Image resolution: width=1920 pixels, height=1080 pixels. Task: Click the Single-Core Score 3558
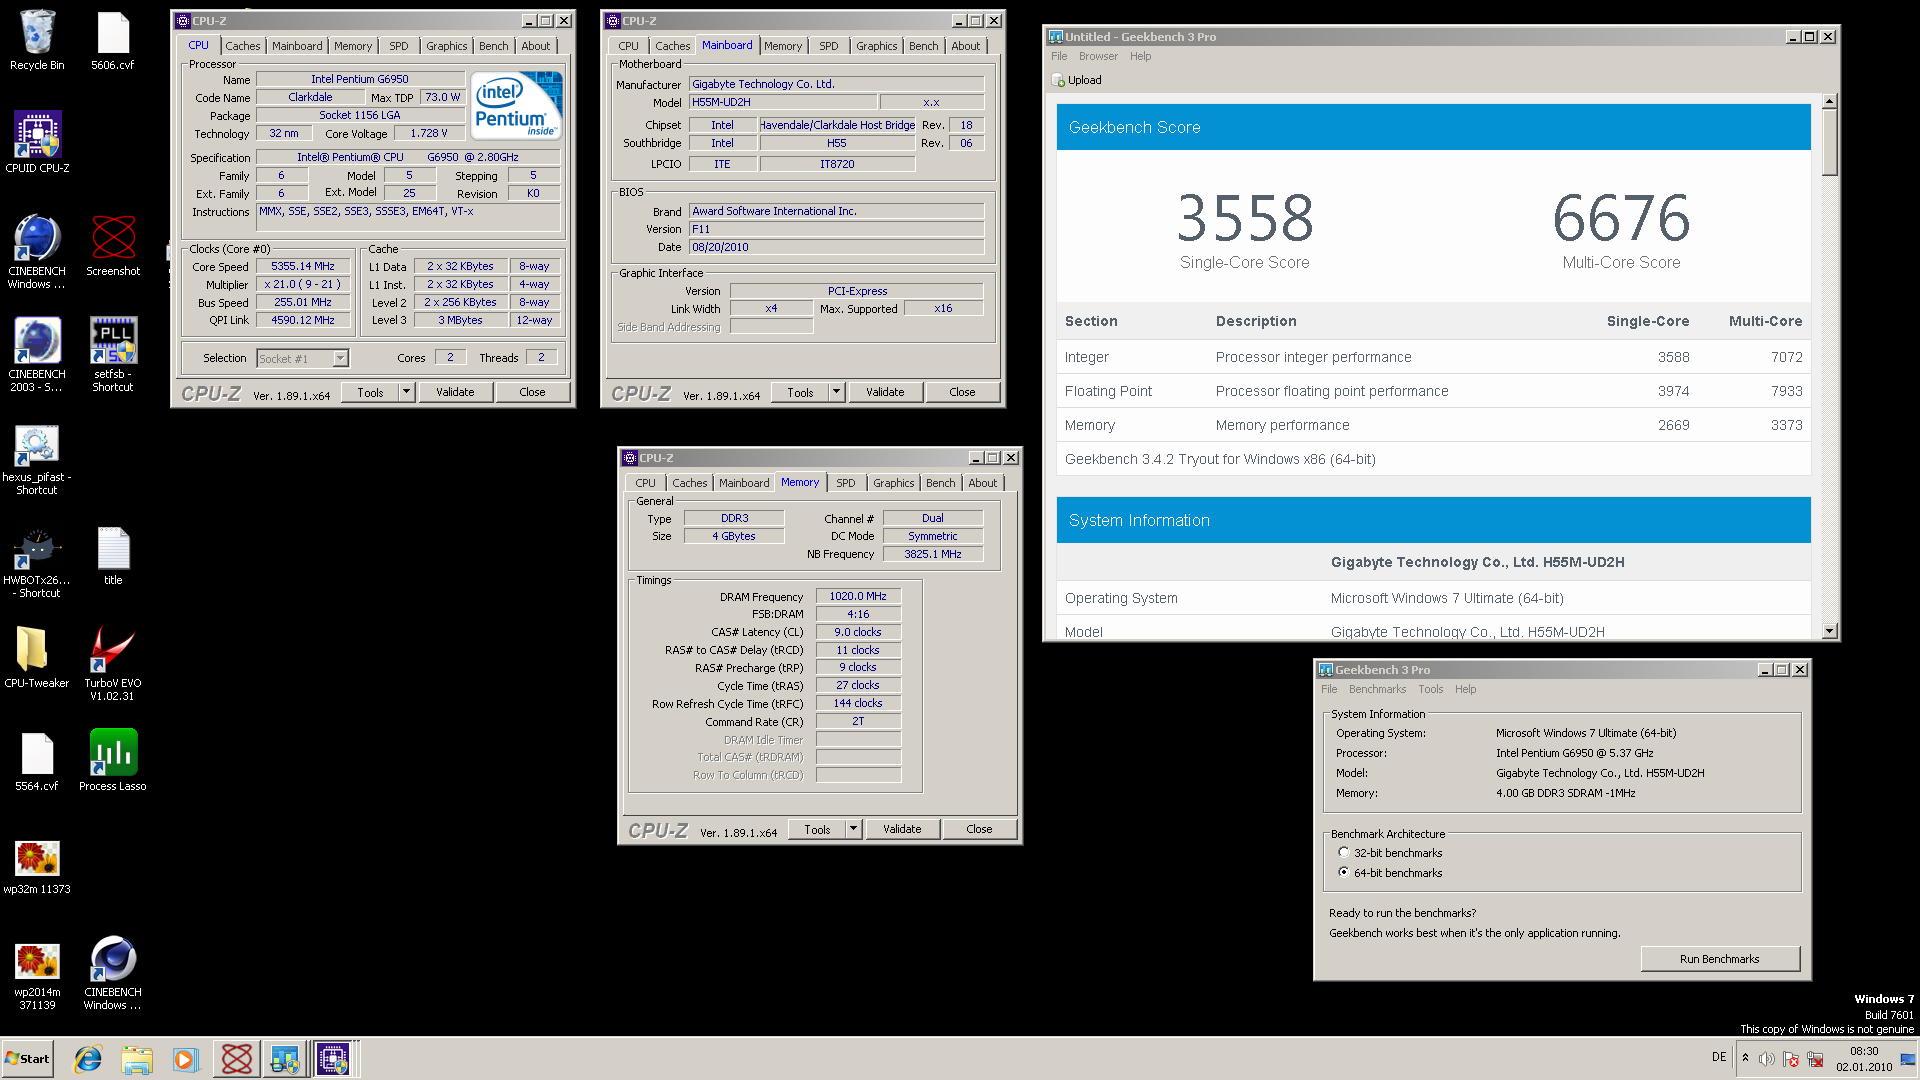1244,218
